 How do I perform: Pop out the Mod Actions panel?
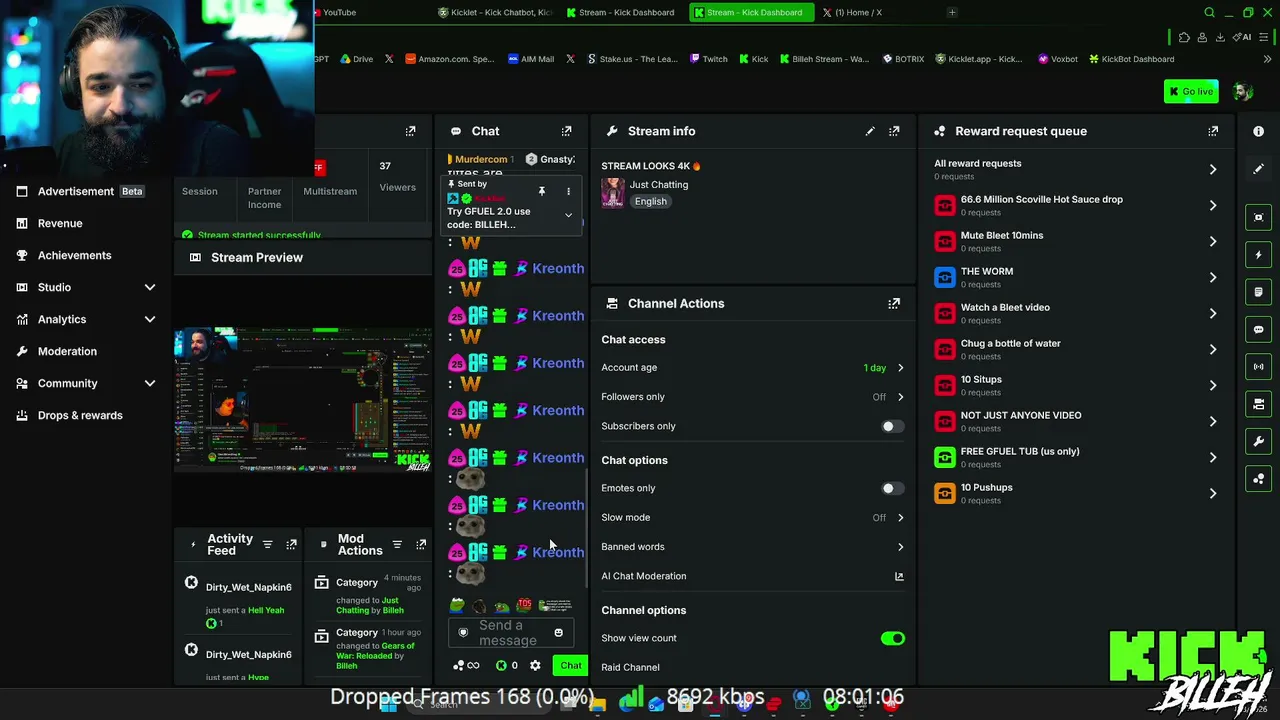[x=421, y=544]
